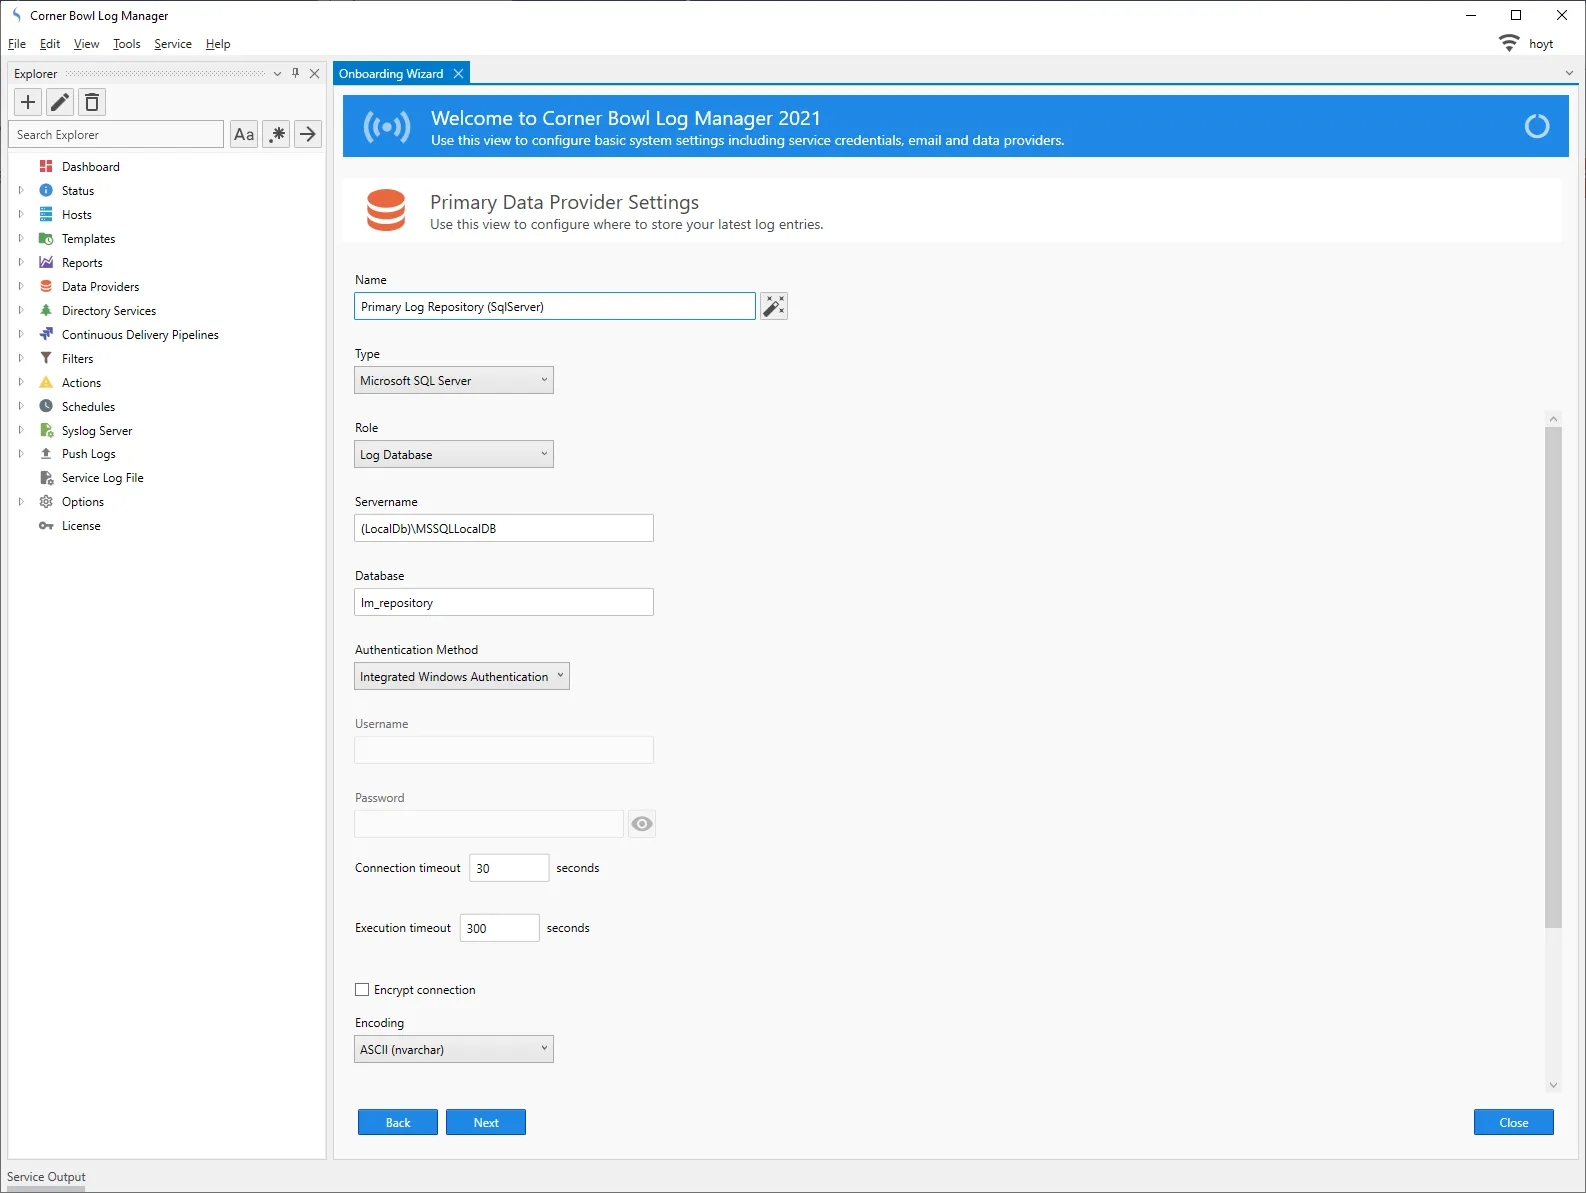The image size is (1586, 1193).
Task: Enable the Encrypt connection checkbox
Action: (362, 990)
